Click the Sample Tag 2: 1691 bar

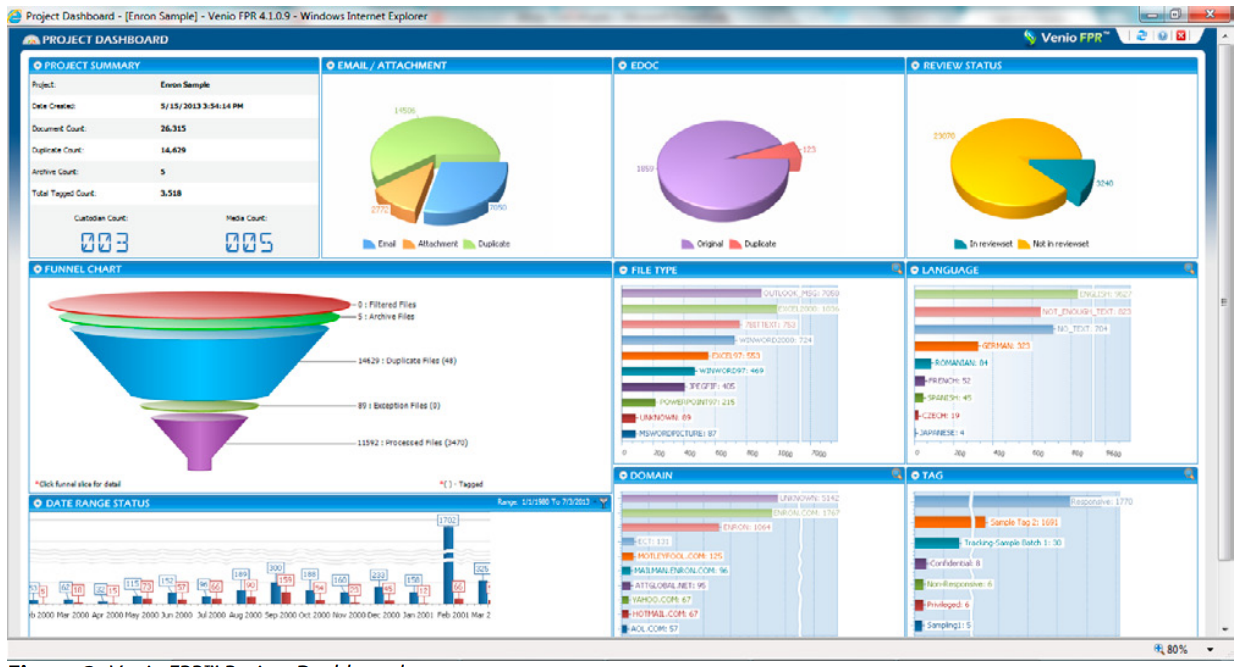pyautogui.click(x=948, y=522)
